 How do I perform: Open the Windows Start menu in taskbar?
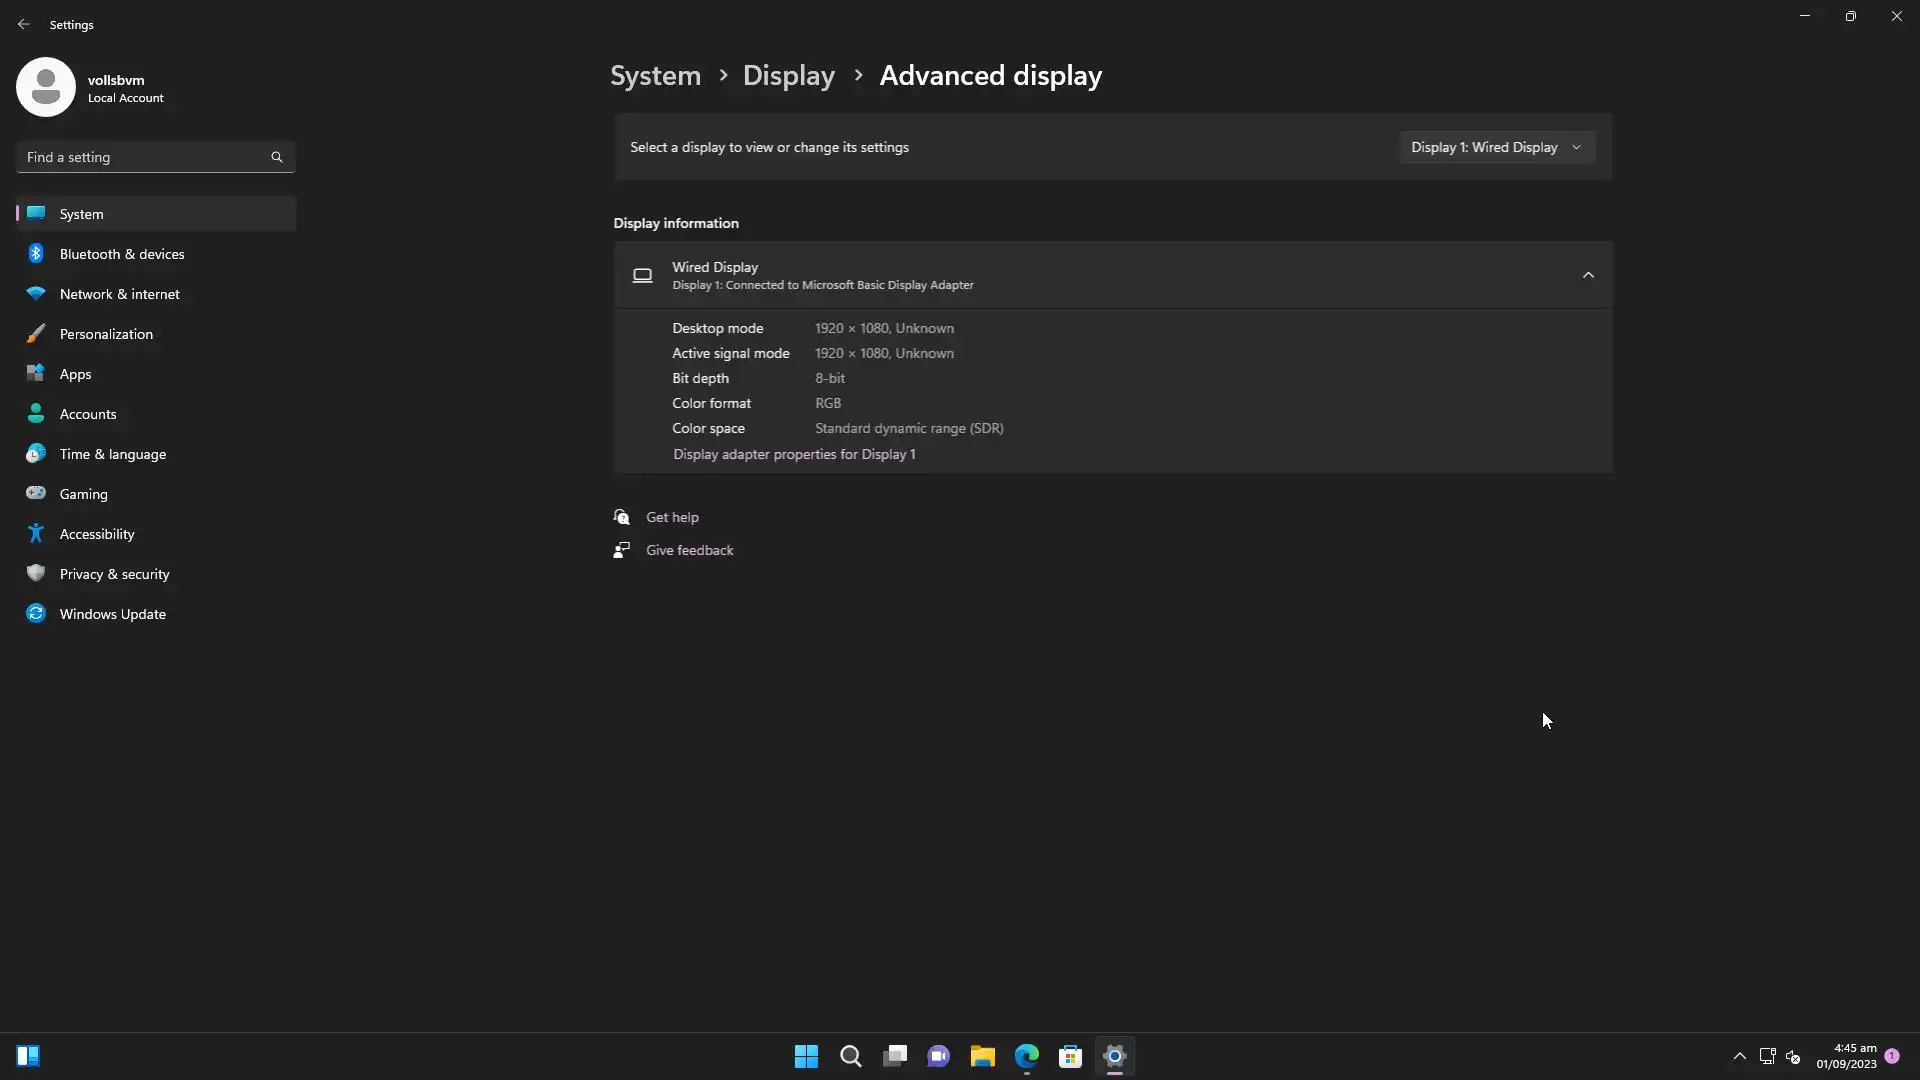(x=806, y=1056)
